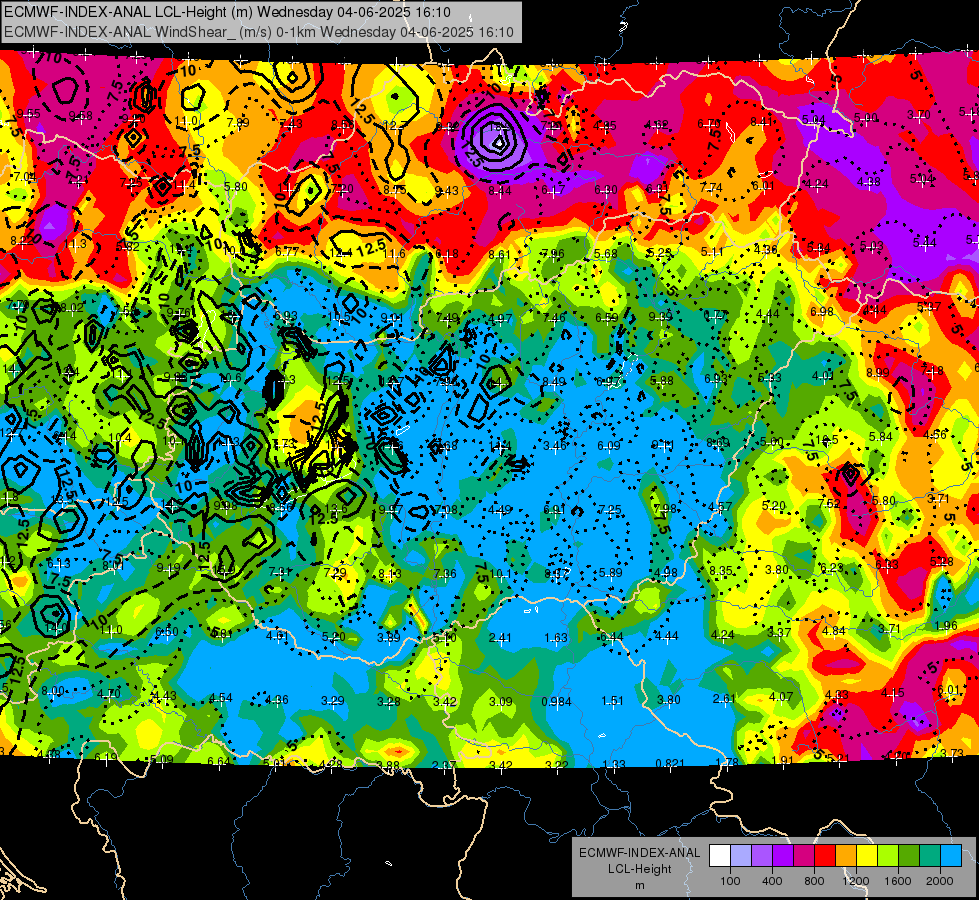
Task: Click the grid value '10.1'
Action: click(x=501, y=573)
